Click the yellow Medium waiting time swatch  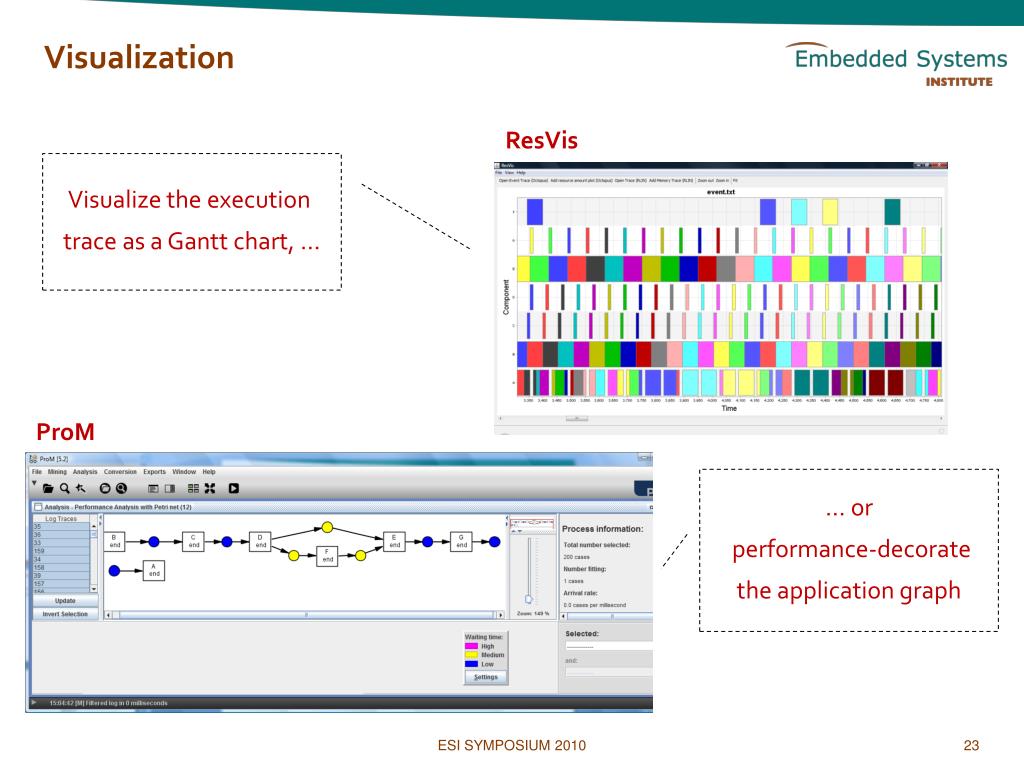coord(472,654)
